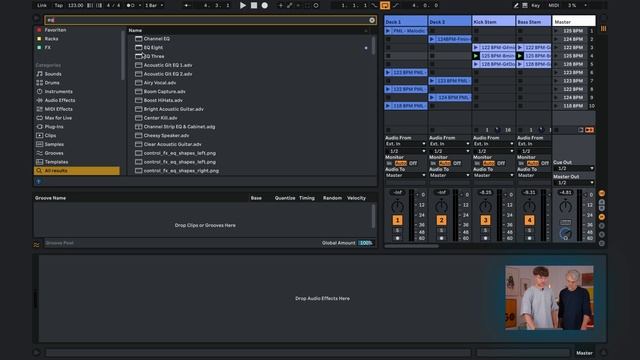Viewport: 640px width, 360px height.
Task: Select the Kick Stem track header
Action: (x=493, y=22)
